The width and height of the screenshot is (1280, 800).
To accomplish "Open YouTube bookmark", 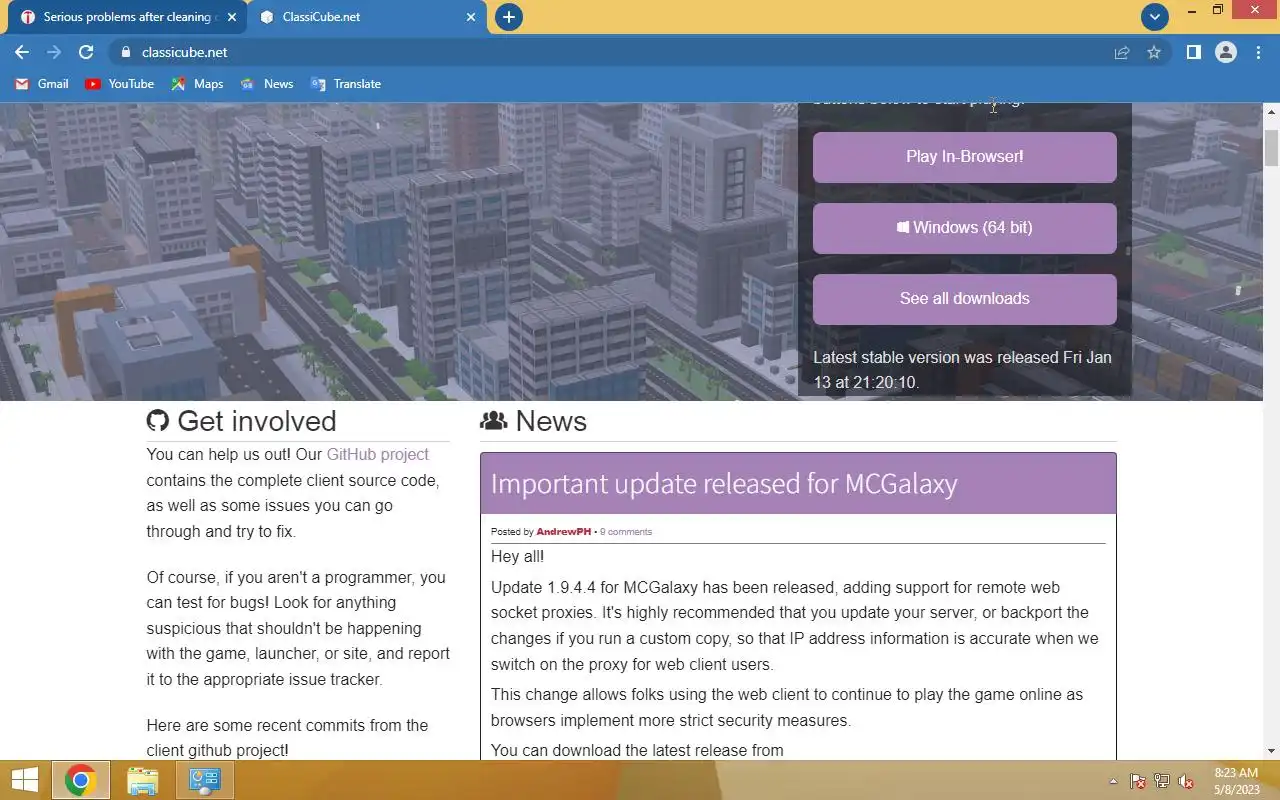I will point(120,84).
